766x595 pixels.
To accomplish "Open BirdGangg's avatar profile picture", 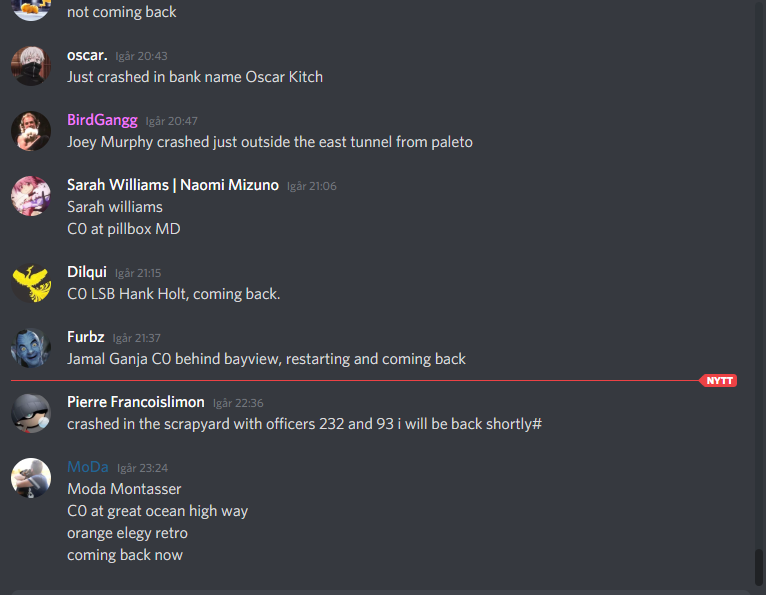I will point(31,131).
